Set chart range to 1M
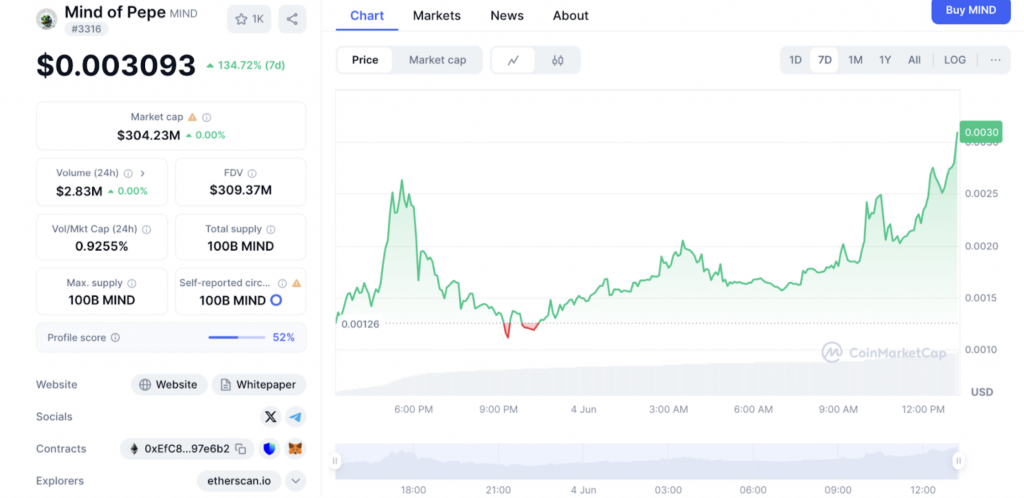Screen dimensions: 1024x498 [856, 60]
